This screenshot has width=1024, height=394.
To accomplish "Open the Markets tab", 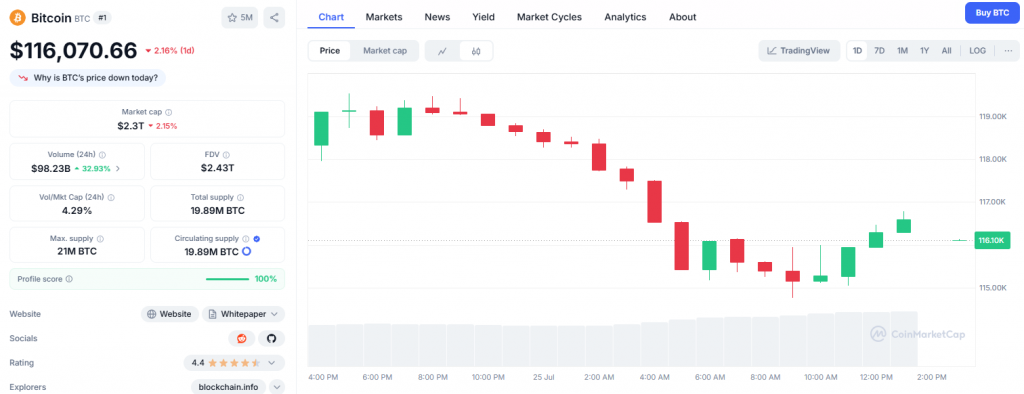I will click(384, 17).
